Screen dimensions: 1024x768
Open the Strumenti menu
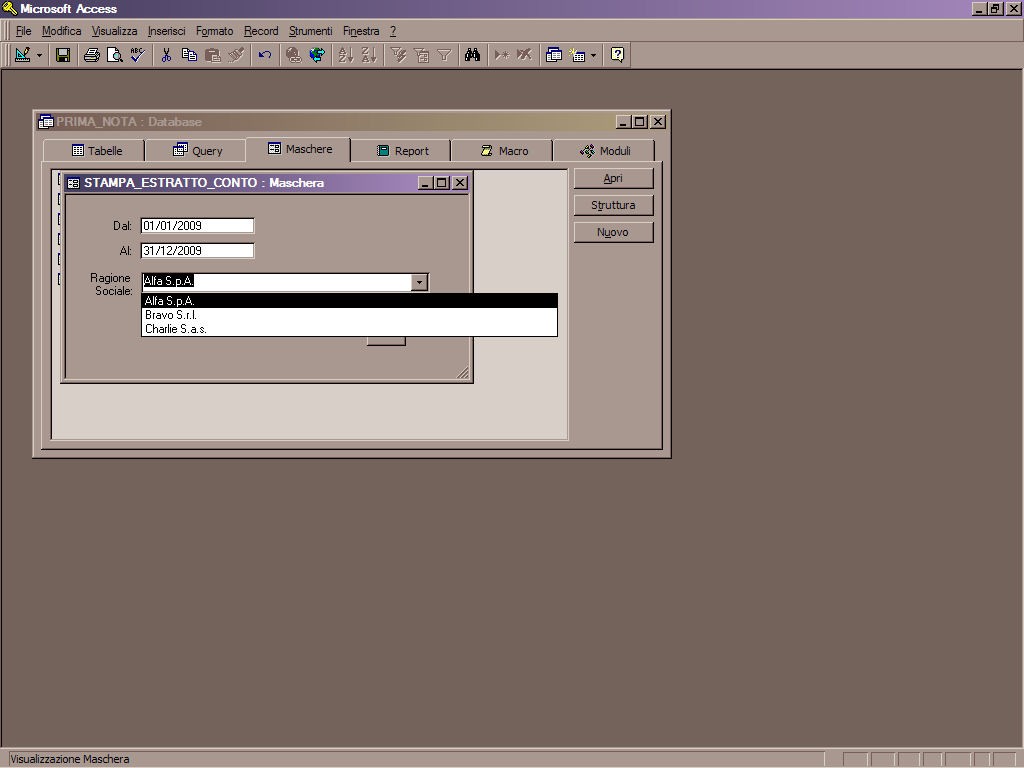(x=310, y=31)
